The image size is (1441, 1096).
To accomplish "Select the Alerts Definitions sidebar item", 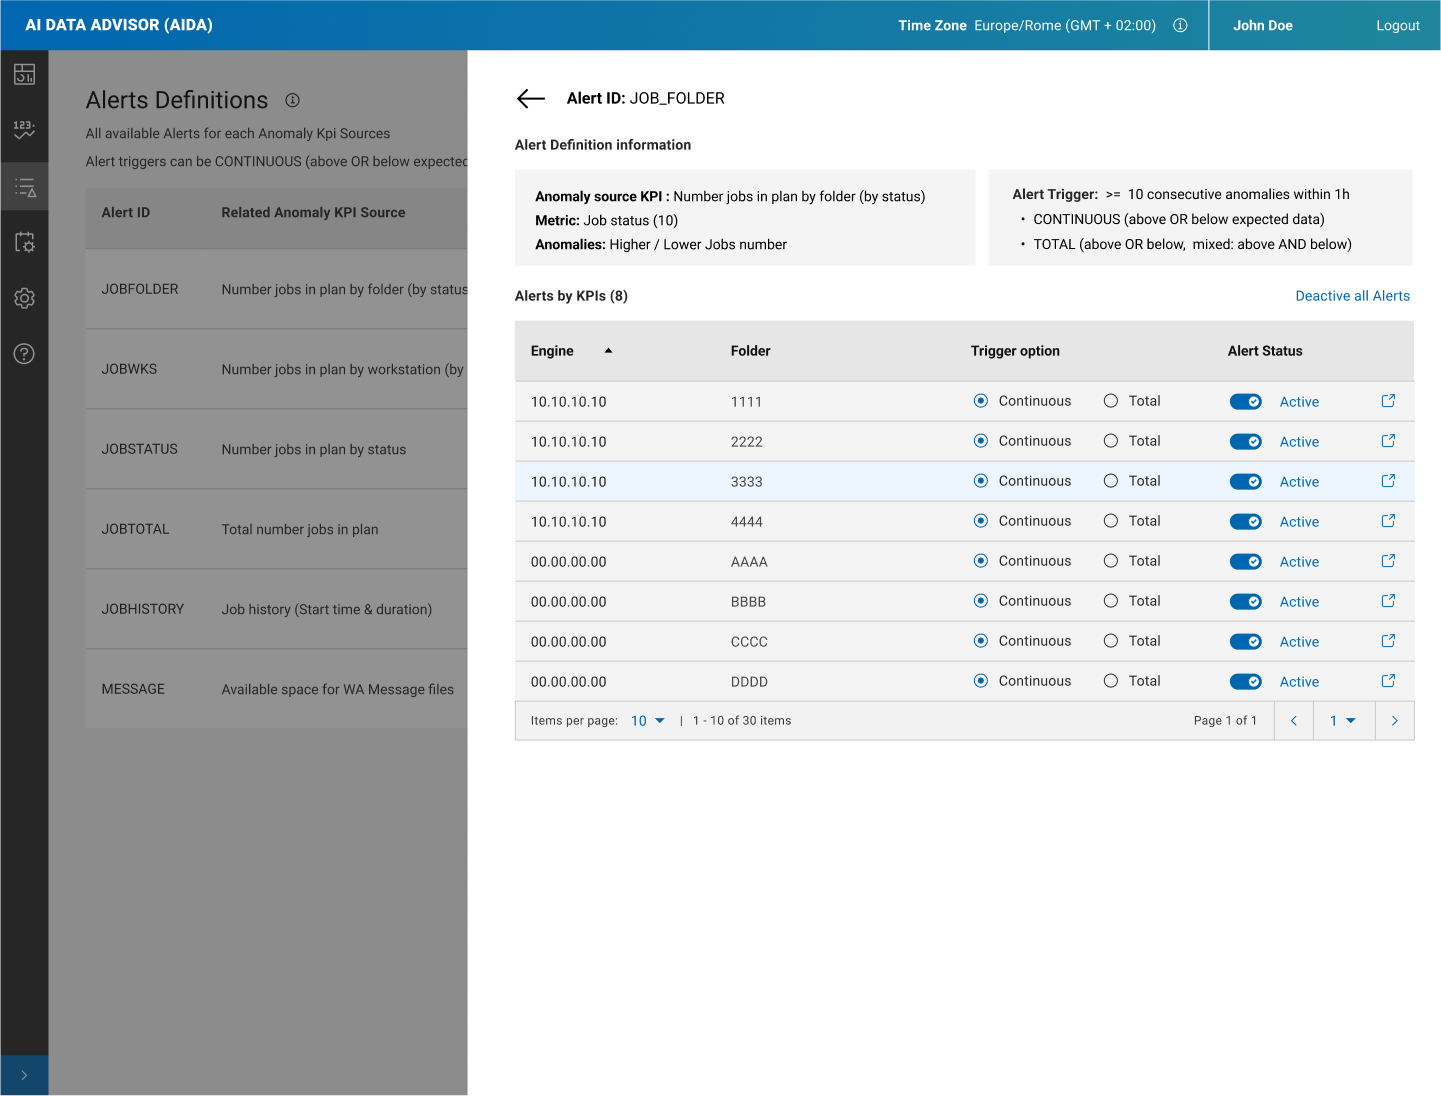I will (x=24, y=187).
